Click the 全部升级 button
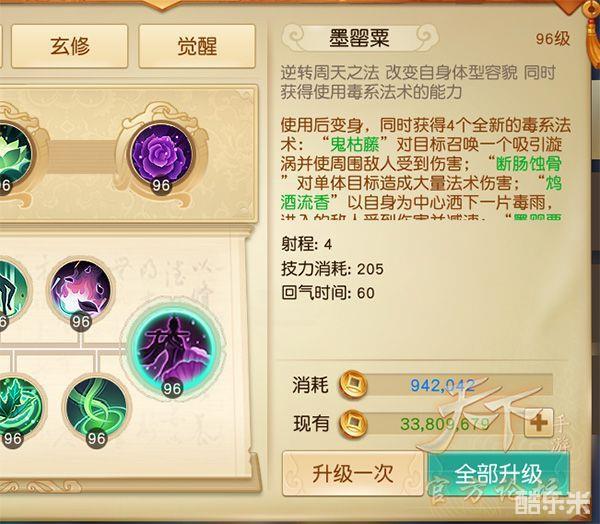This screenshot has width=600, height=524. [498, 473]
